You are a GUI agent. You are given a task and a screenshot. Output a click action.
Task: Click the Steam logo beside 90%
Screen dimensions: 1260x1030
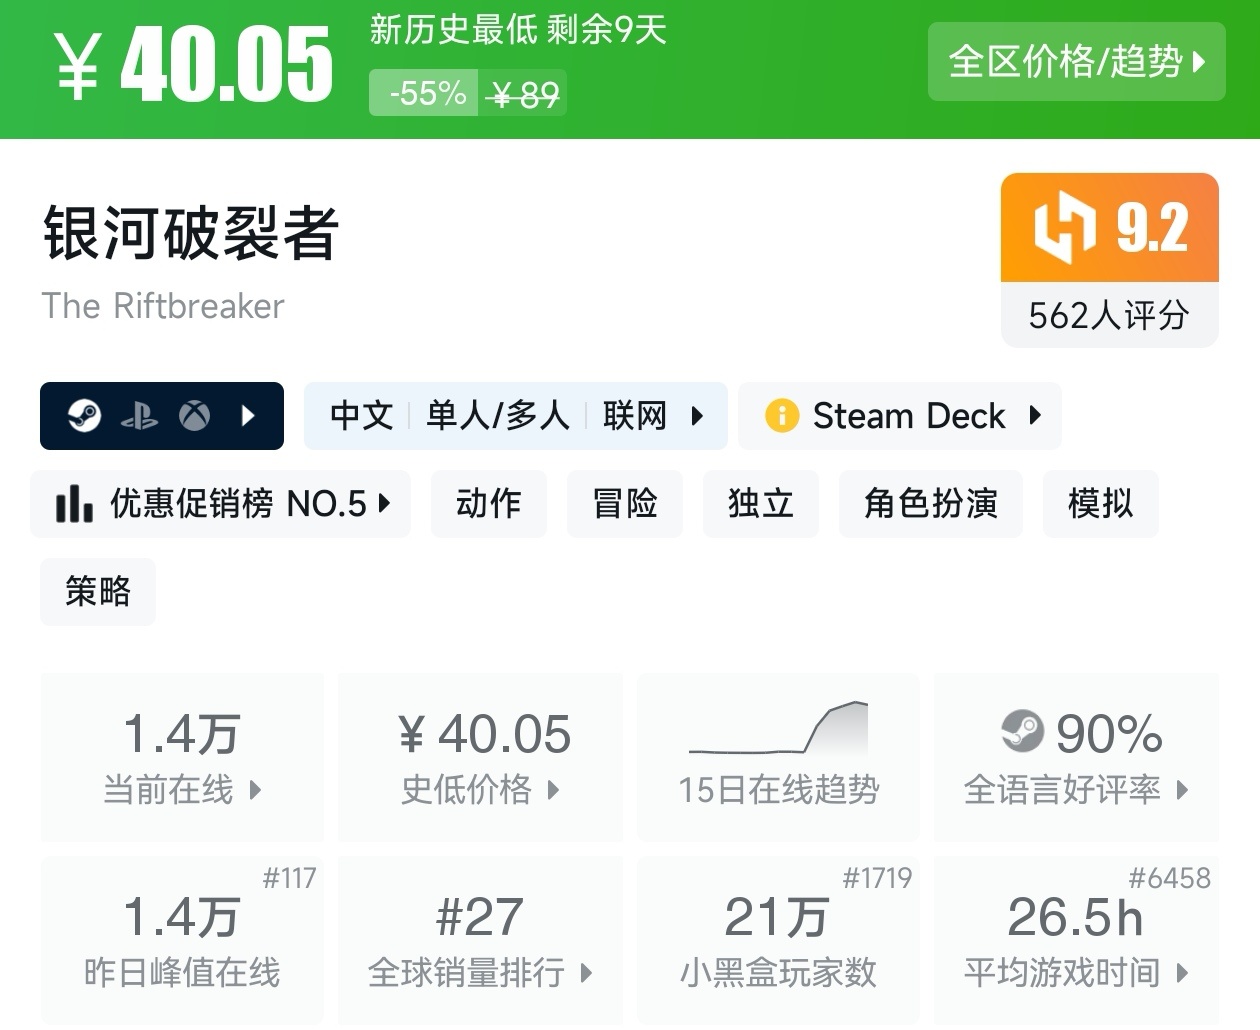pyautogui.click(x=1022, y=732)
